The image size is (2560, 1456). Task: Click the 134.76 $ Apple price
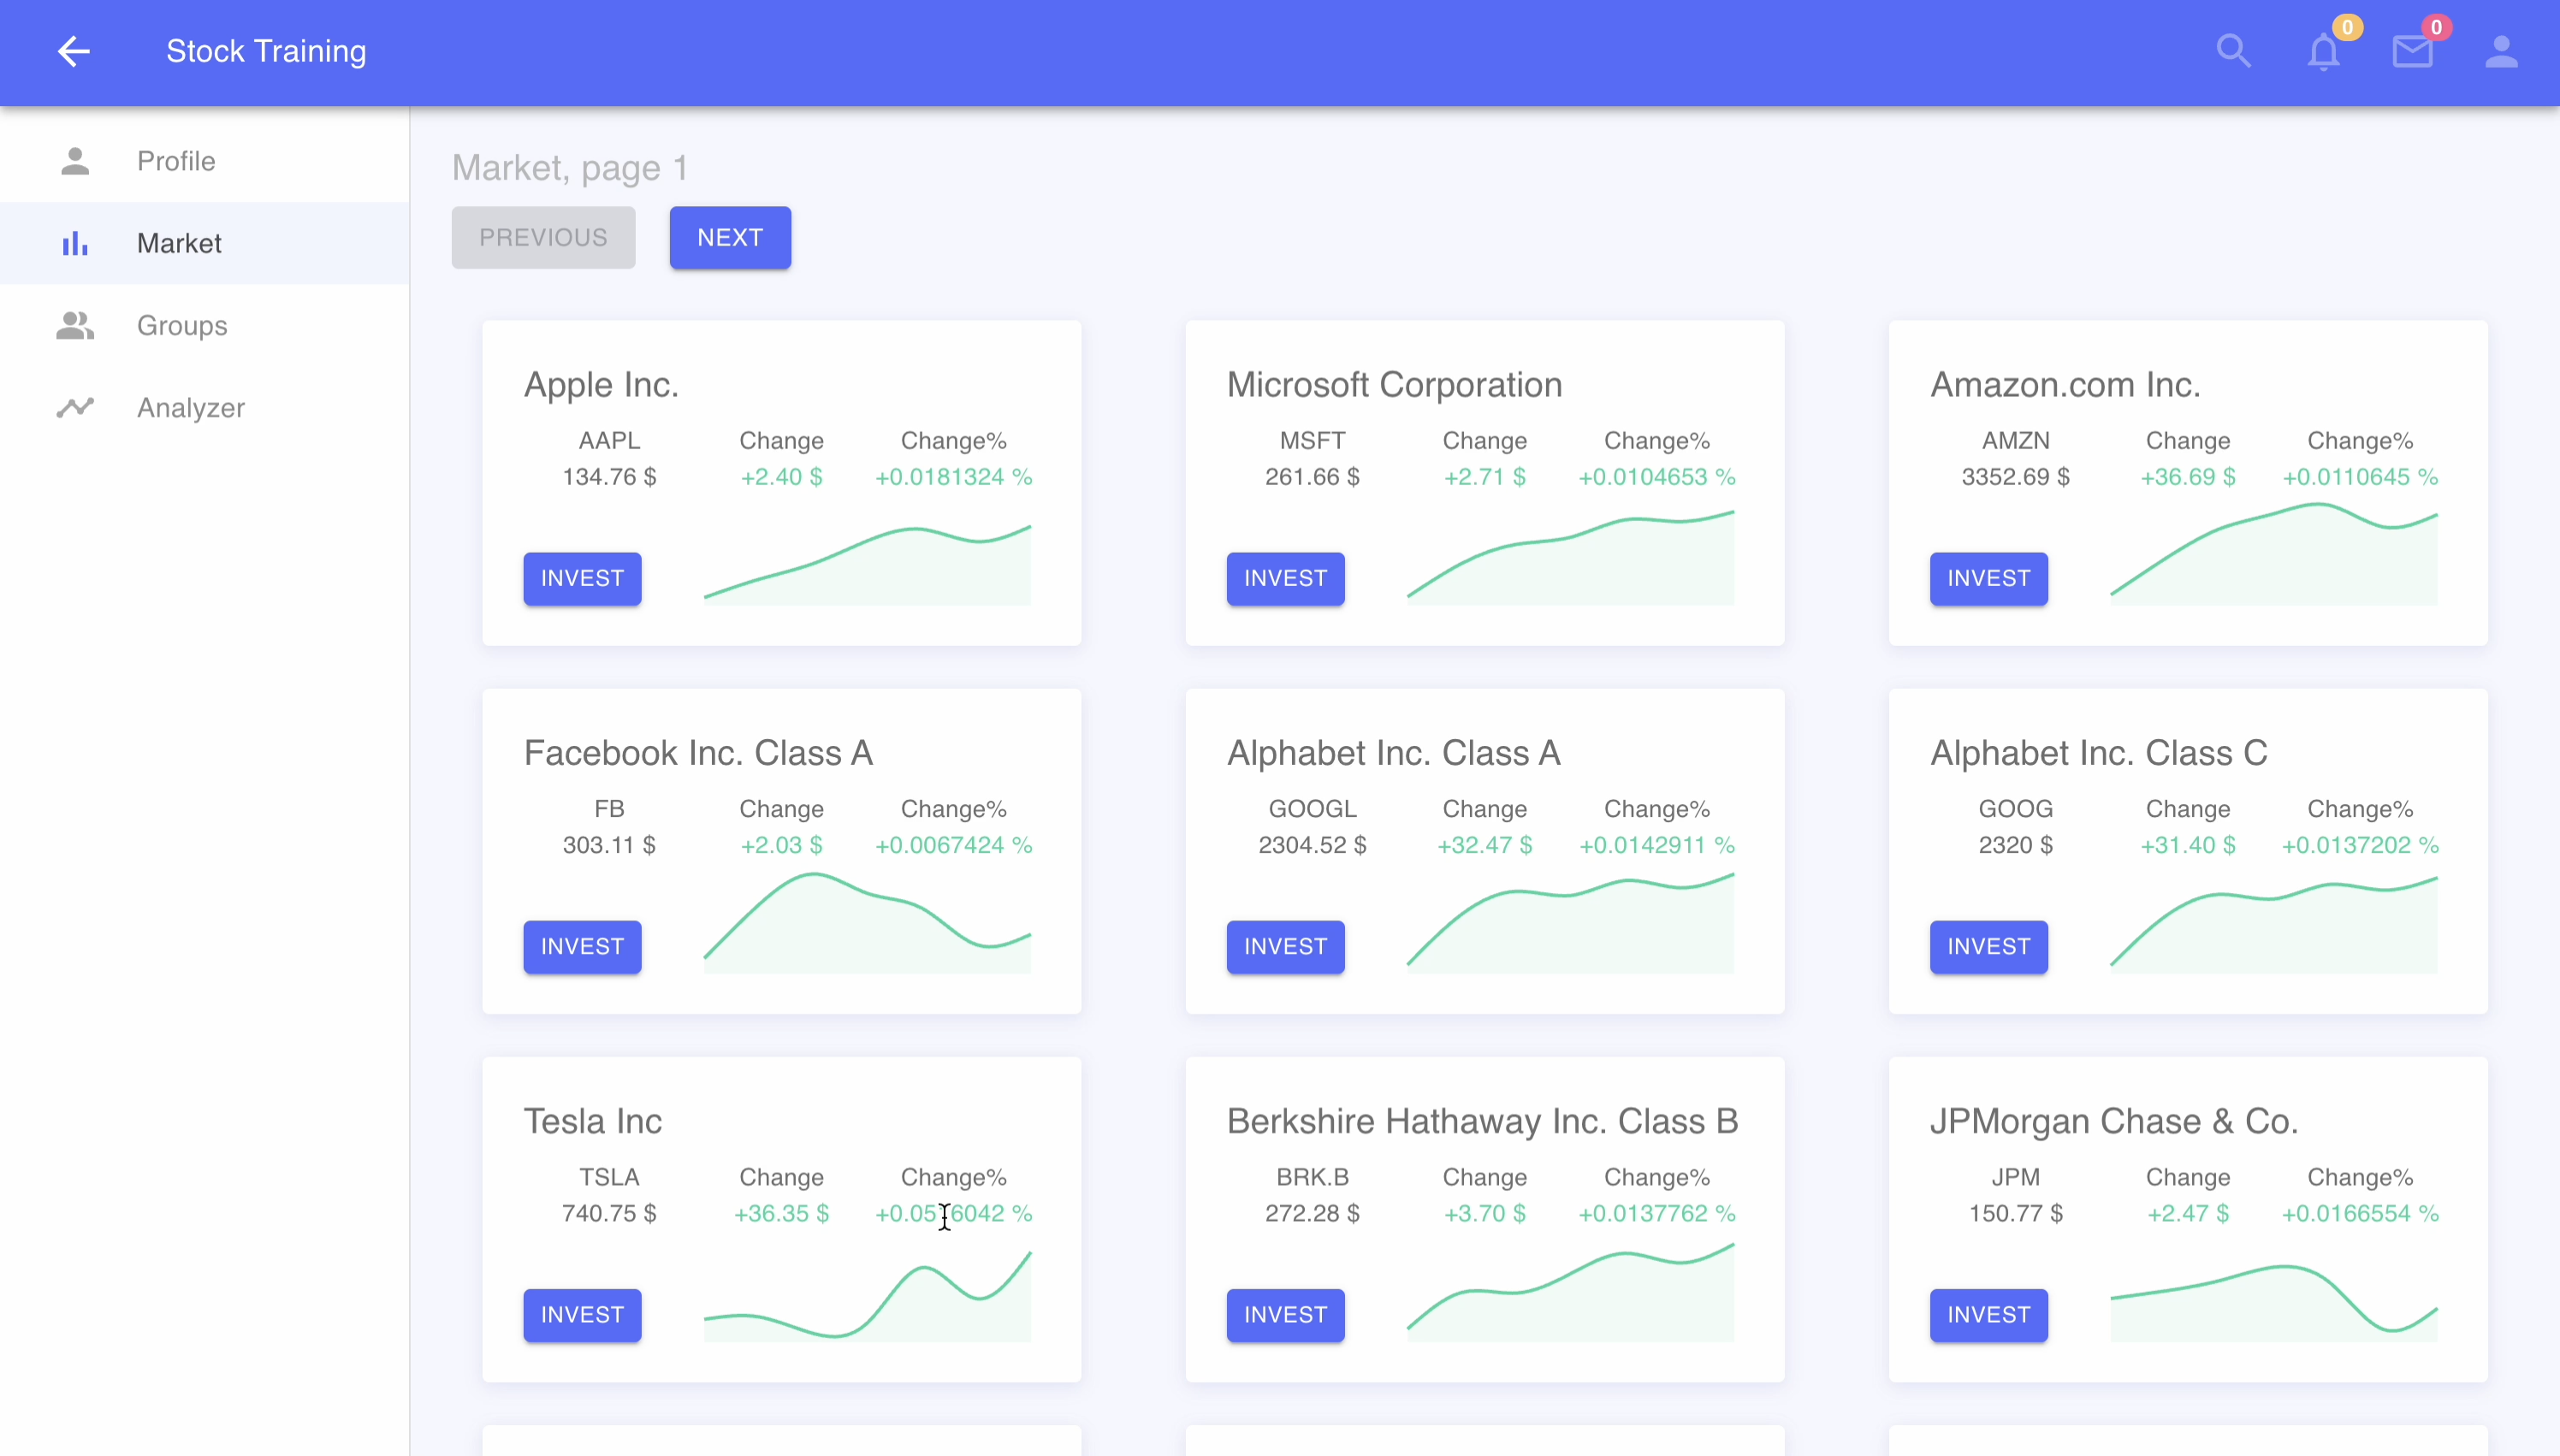click(x=609, y=477)
